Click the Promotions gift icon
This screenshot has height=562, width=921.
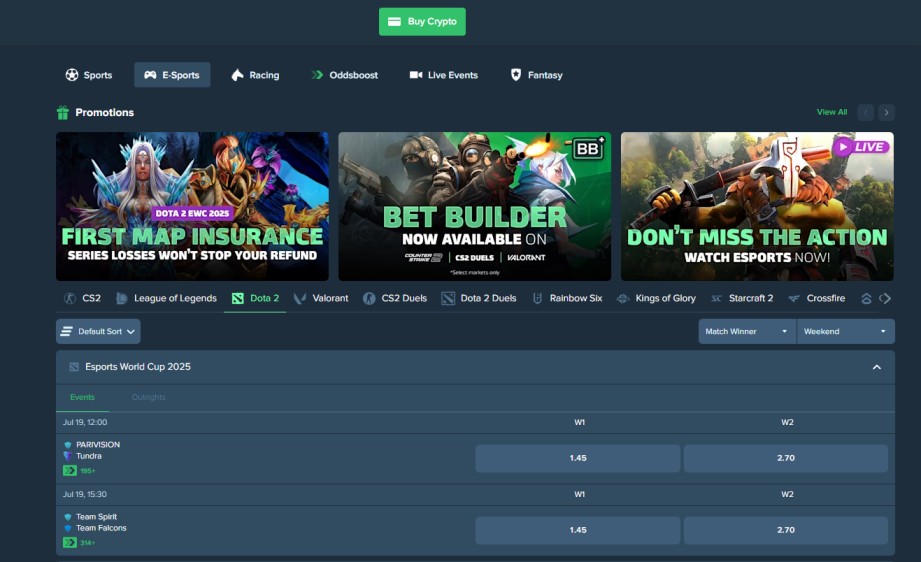63,112
